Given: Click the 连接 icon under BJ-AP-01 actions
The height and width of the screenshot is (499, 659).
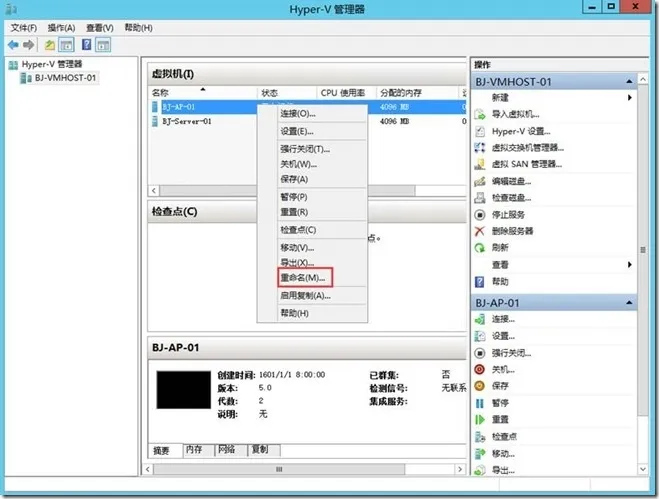Looking at the screenshot, I should (480, 319).
